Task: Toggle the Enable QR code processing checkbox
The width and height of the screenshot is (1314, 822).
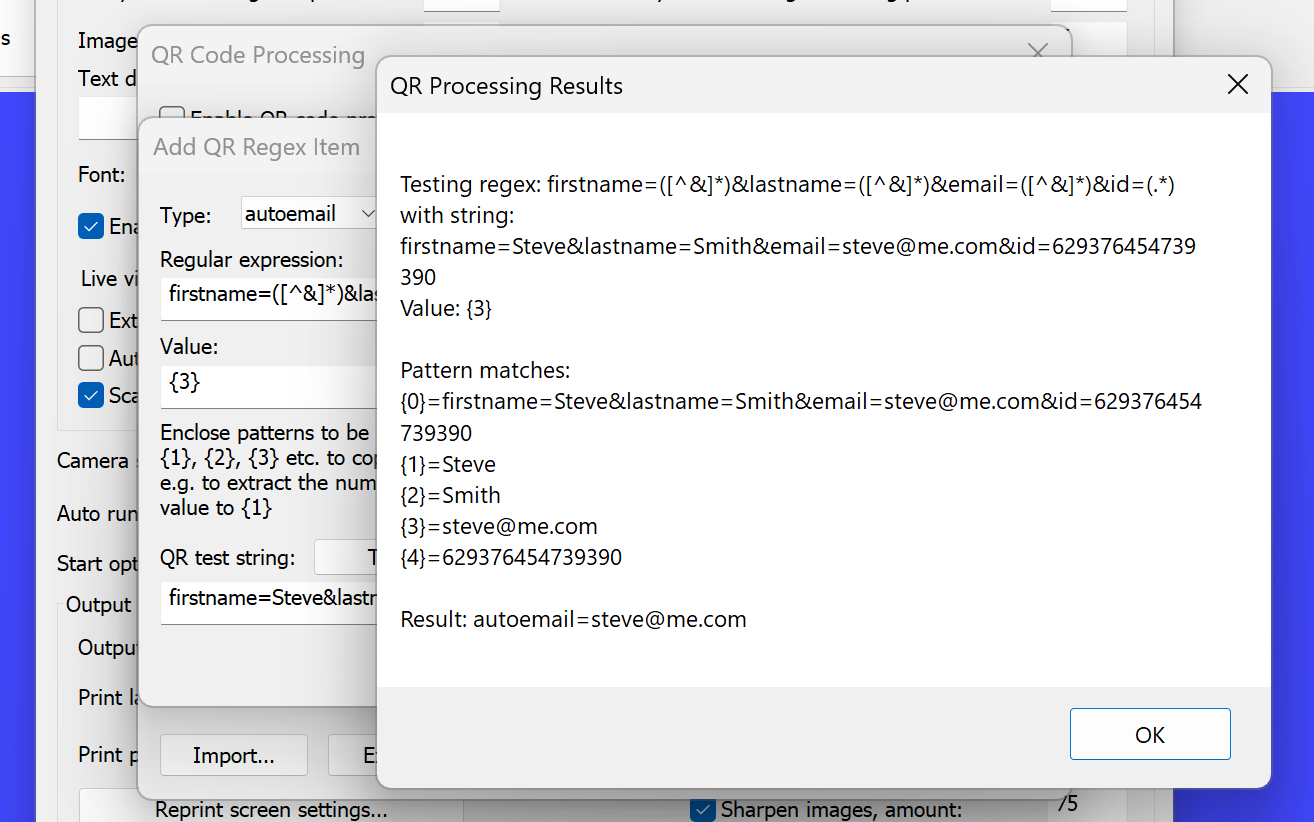Action: (171, 115)
